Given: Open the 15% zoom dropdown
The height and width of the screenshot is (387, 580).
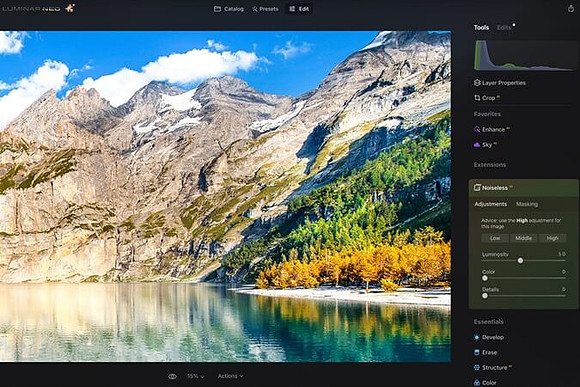Looking at the screenshot, I should pos(195,376).
